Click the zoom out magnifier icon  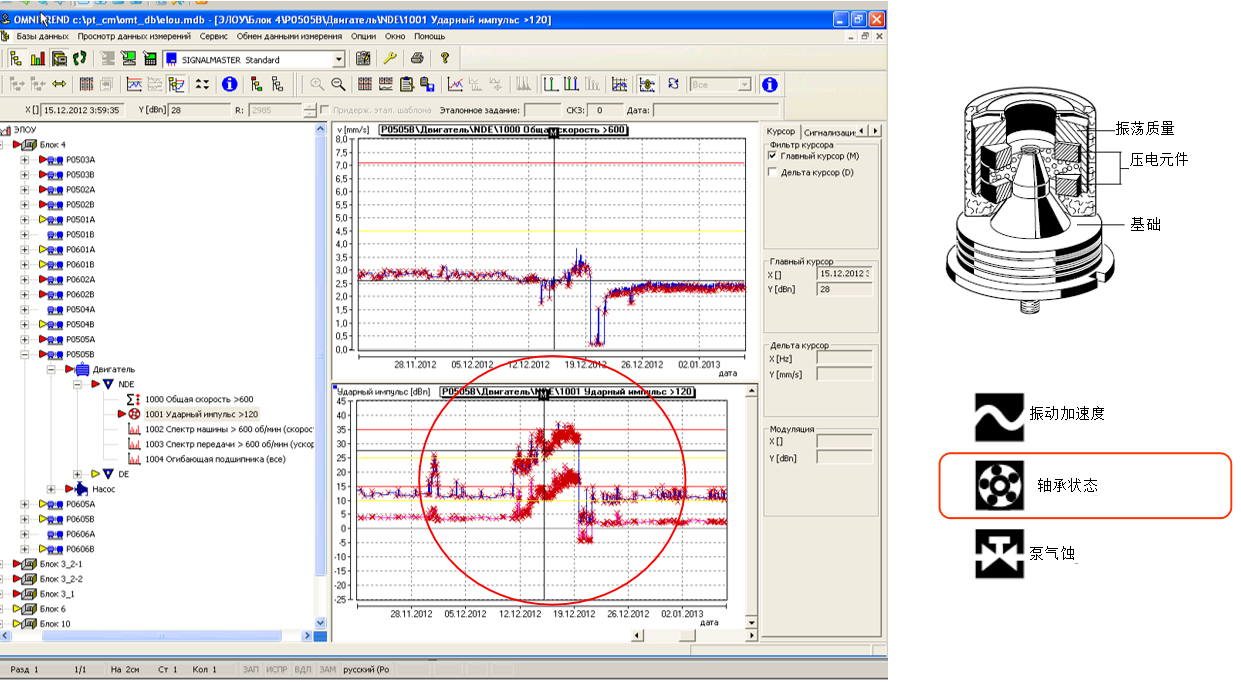[339, 85]
